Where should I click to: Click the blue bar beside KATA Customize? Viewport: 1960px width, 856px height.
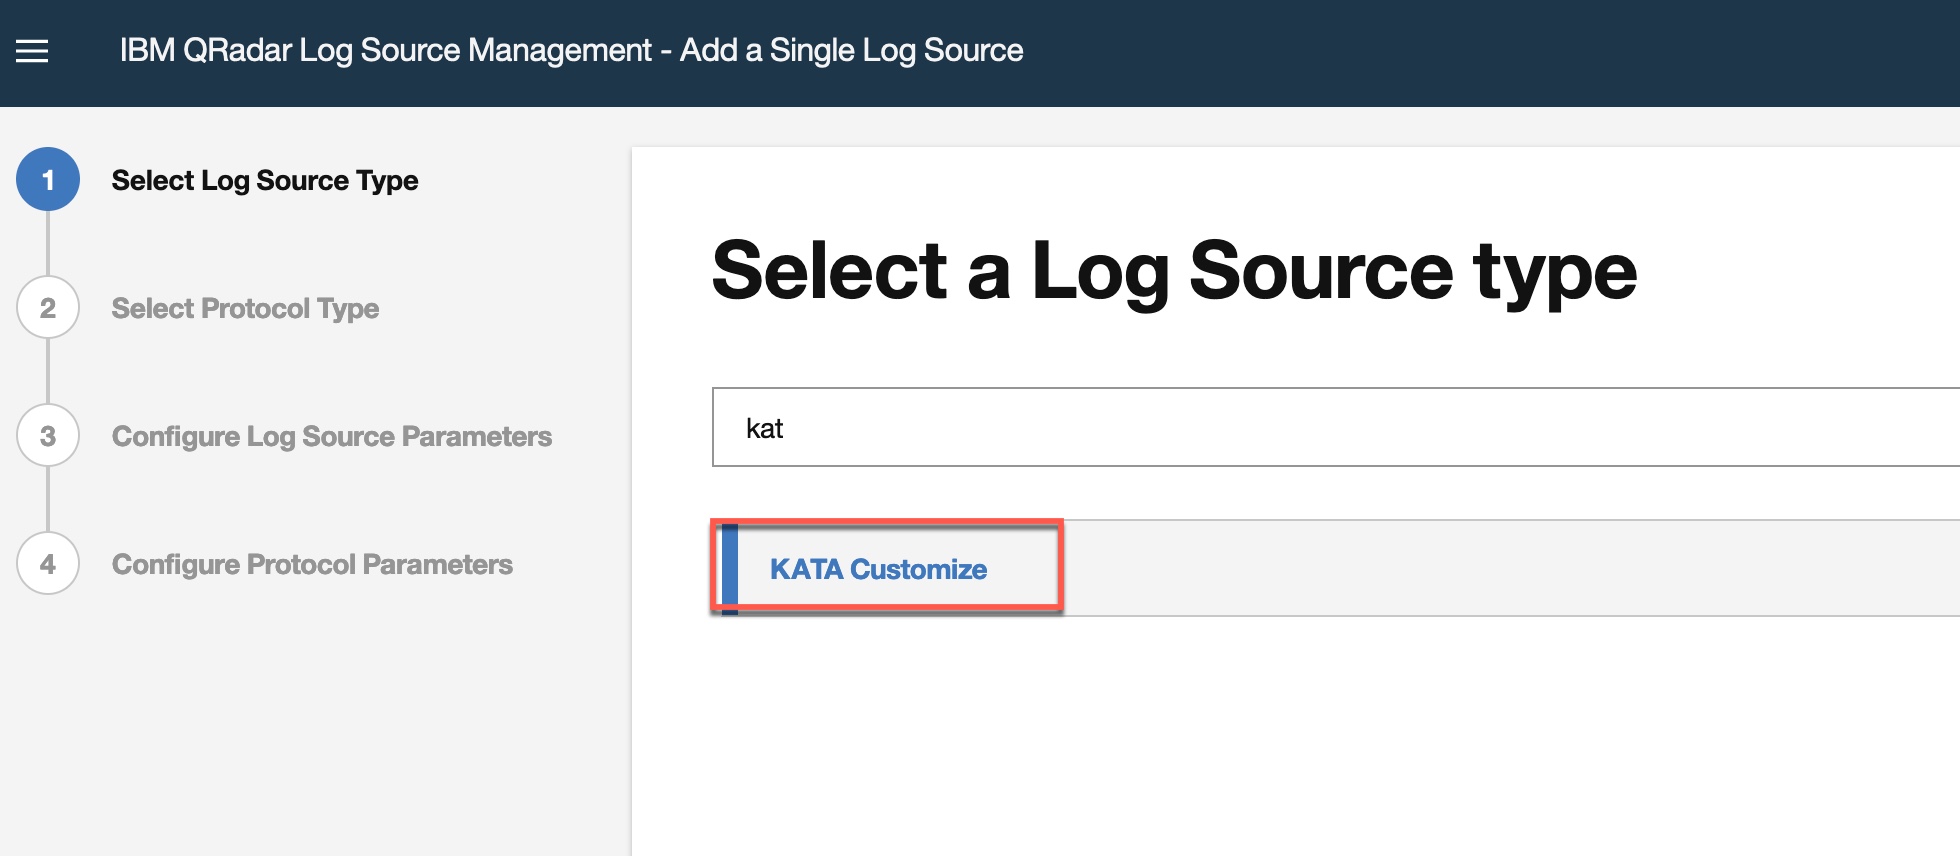tap(730, 568)
